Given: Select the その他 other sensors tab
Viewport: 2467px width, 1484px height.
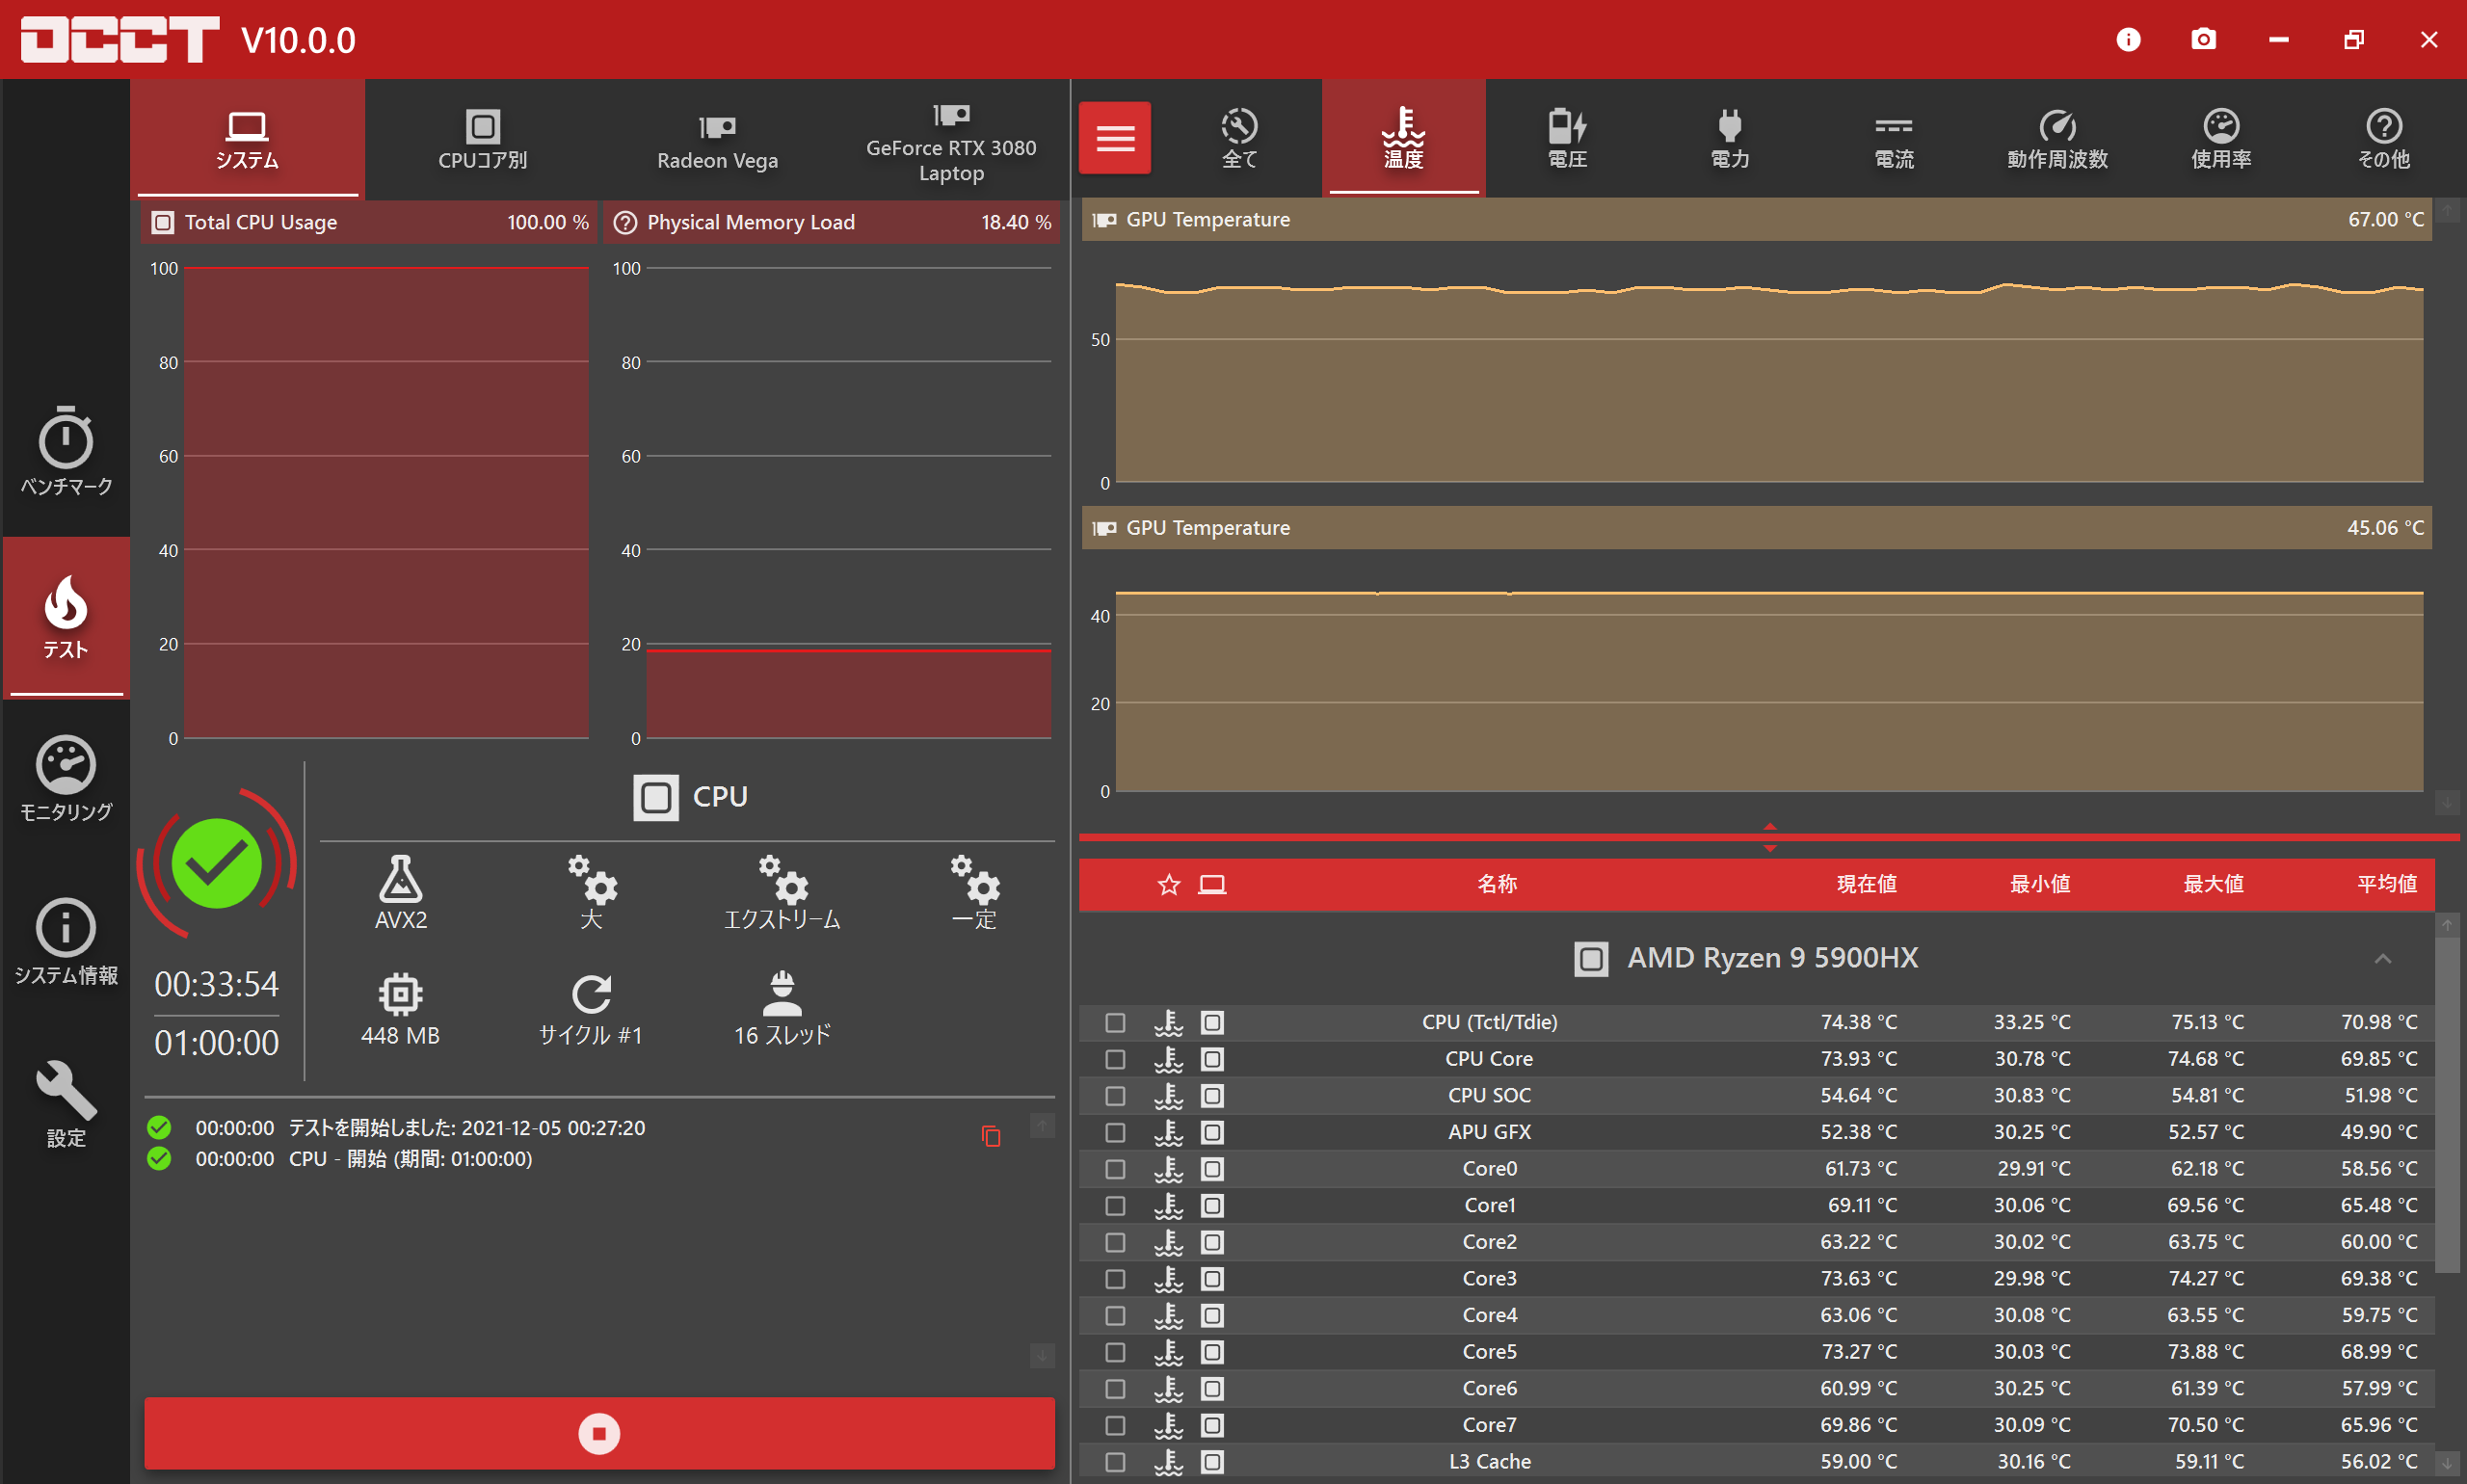Looking at the screenshot, I should (x=2384, y=138).
